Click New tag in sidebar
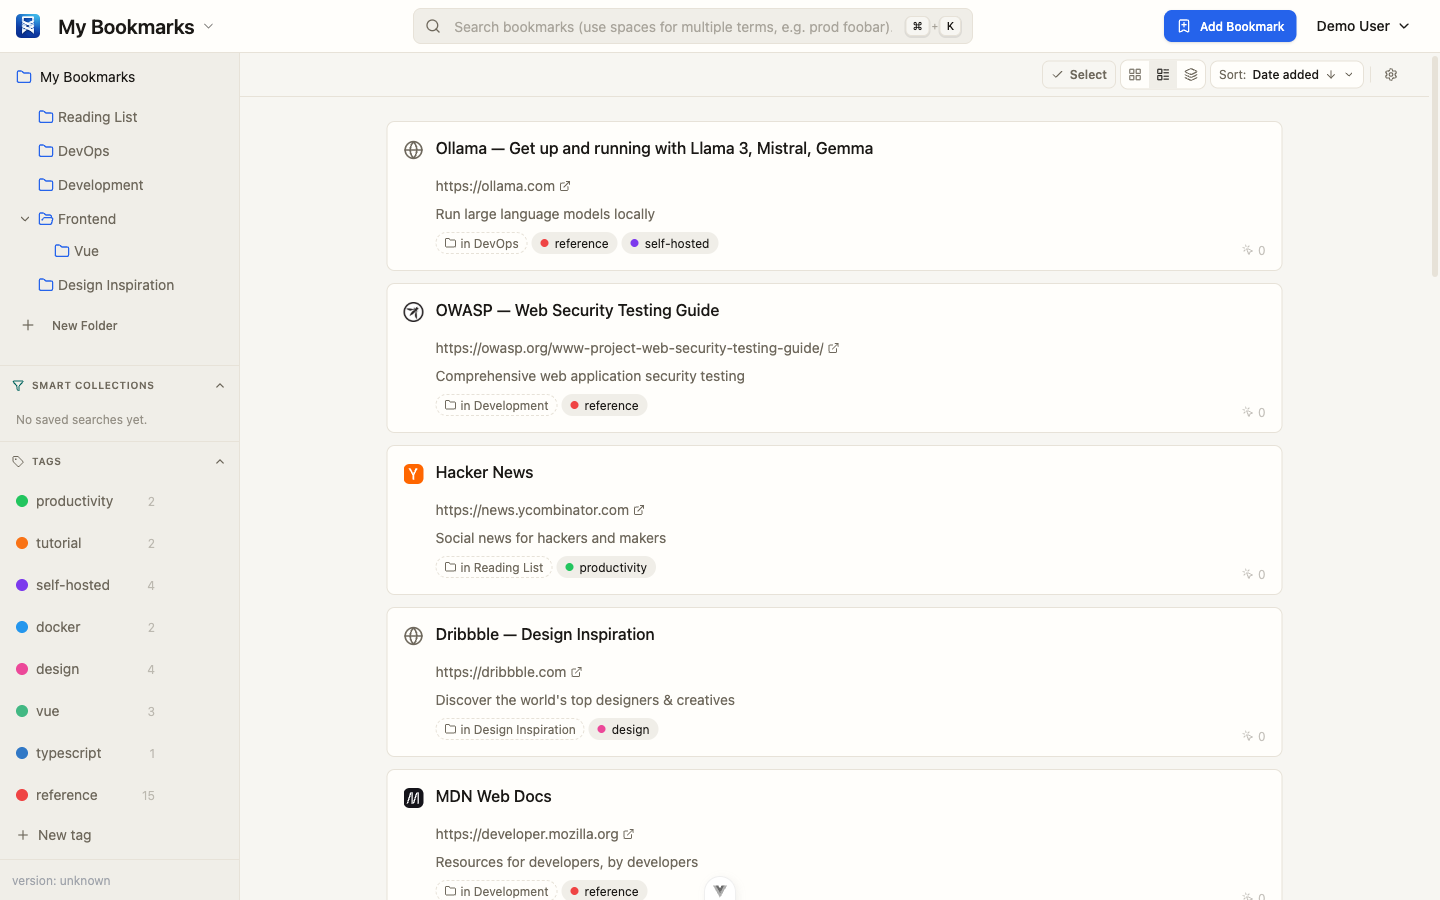Screen dimensions: 1440x900 (55, 835)
